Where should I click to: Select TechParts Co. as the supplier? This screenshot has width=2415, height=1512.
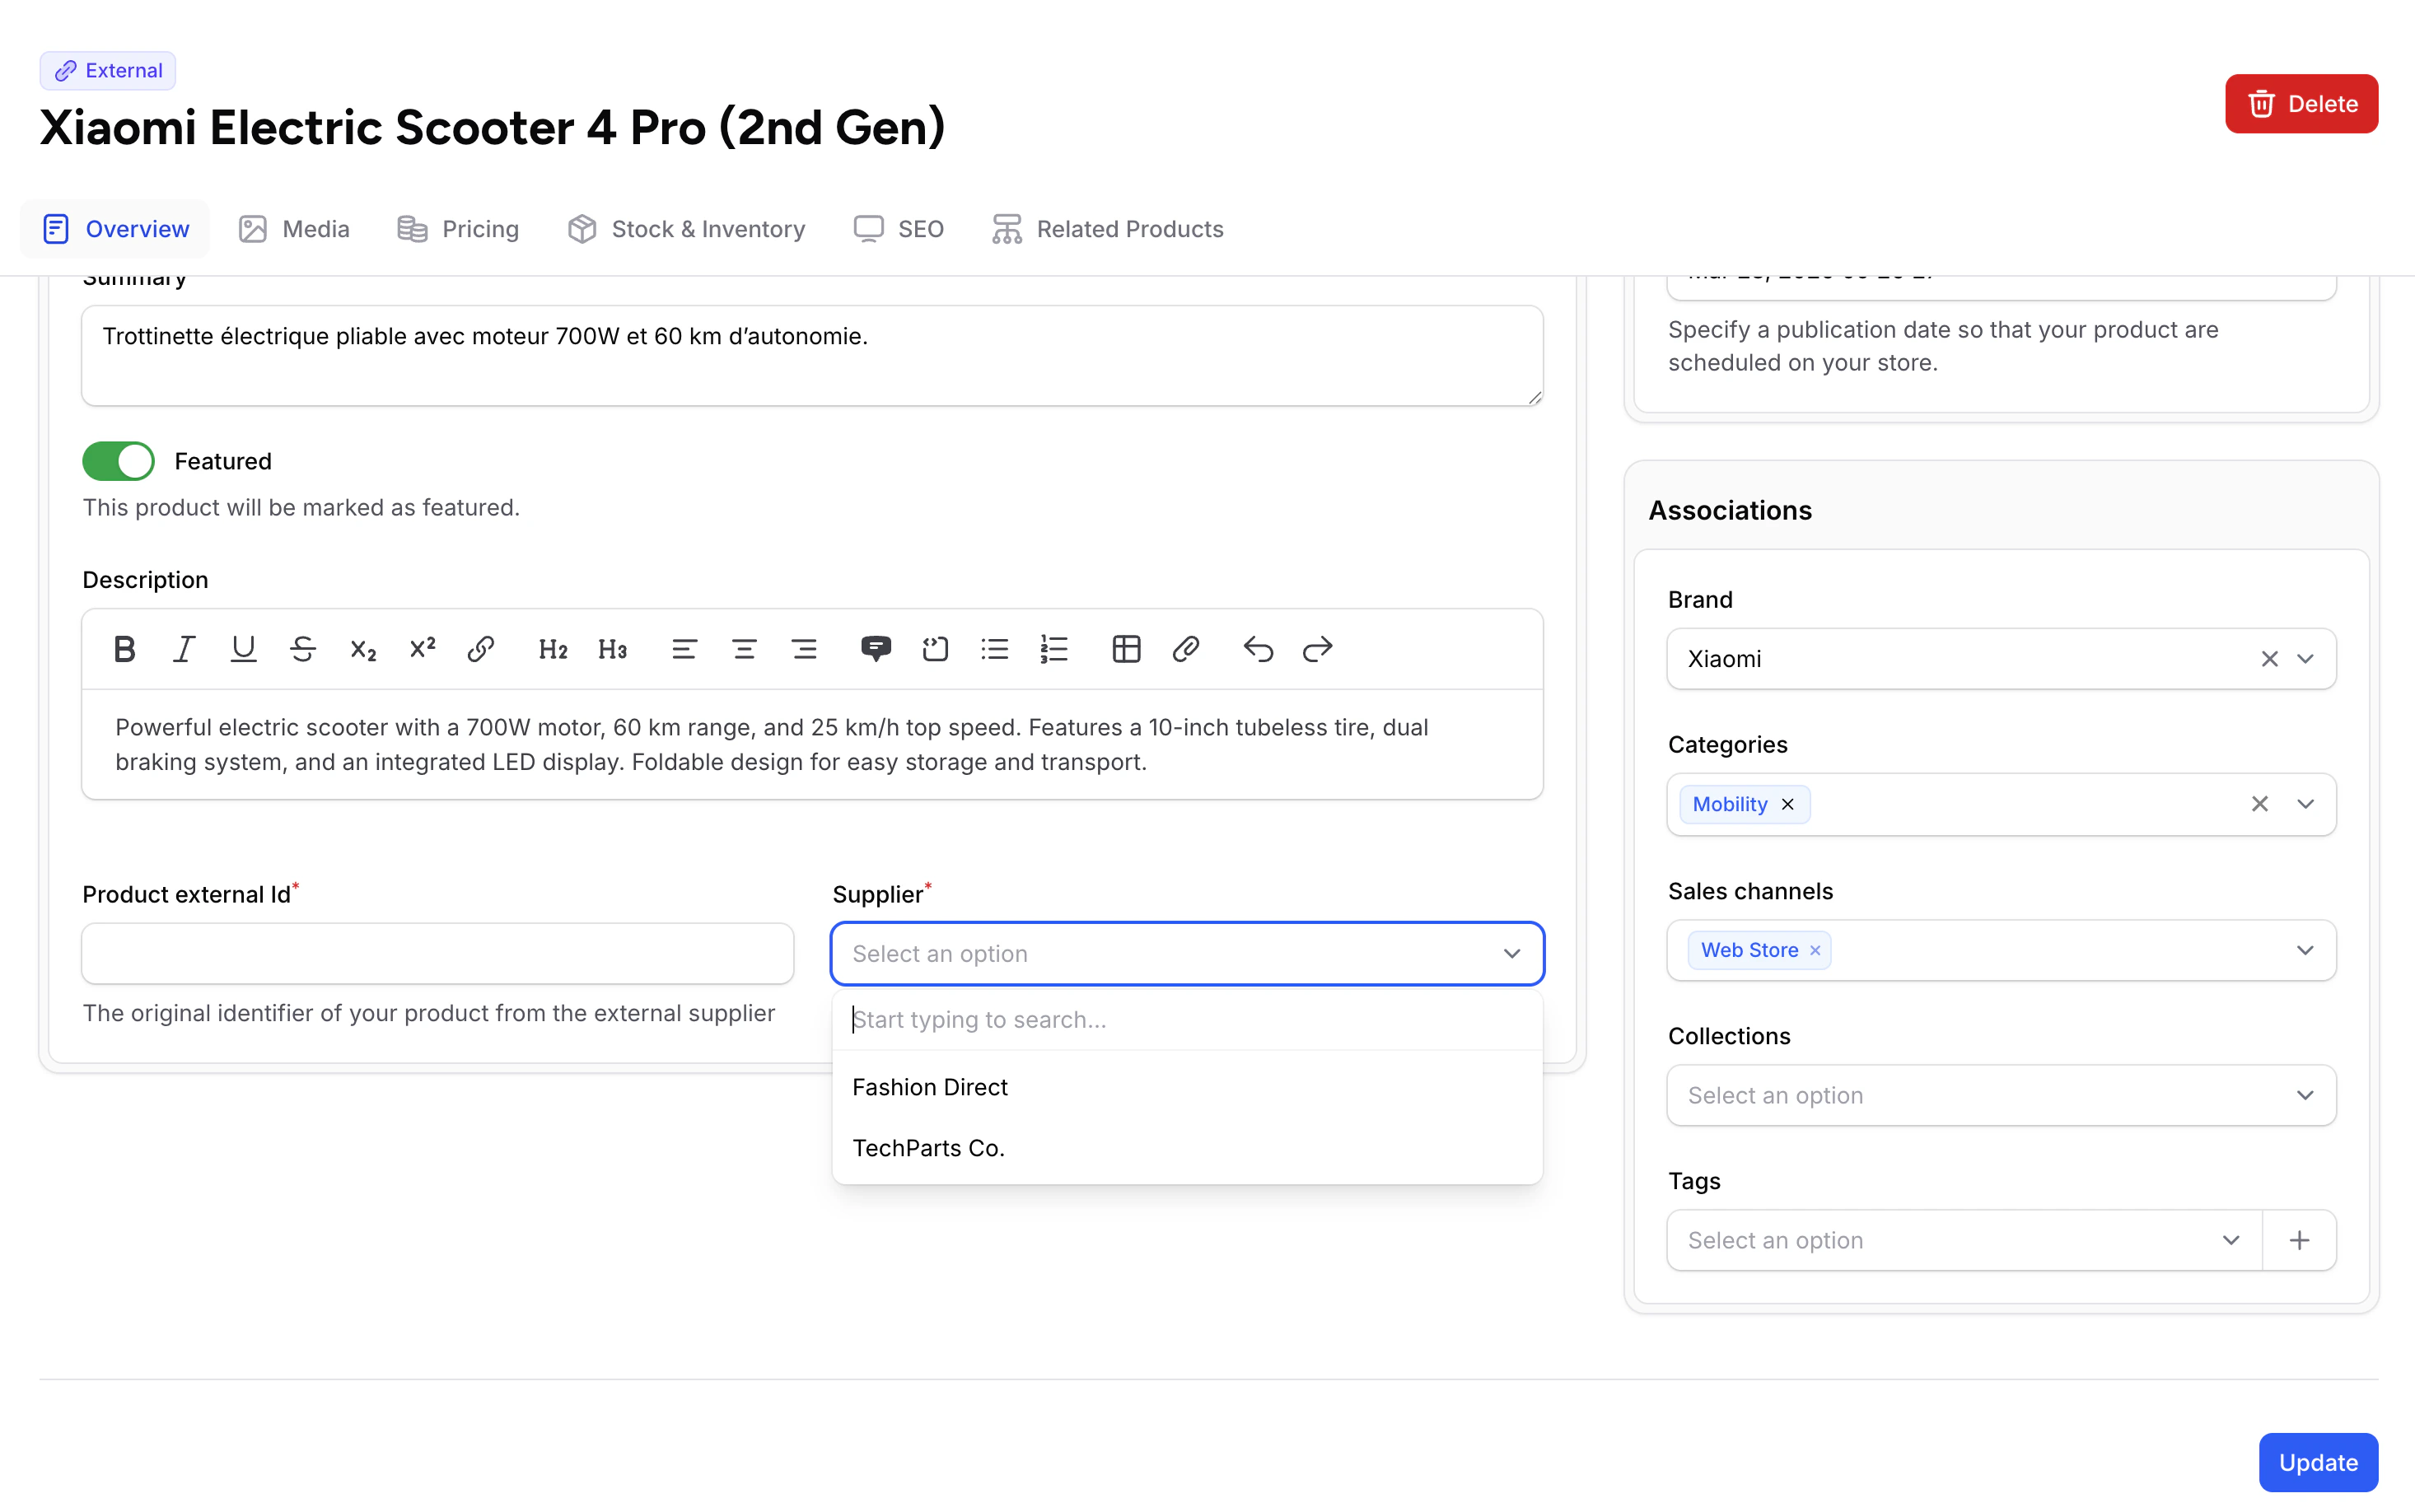pyautogui.click(x=928, y=1147)
